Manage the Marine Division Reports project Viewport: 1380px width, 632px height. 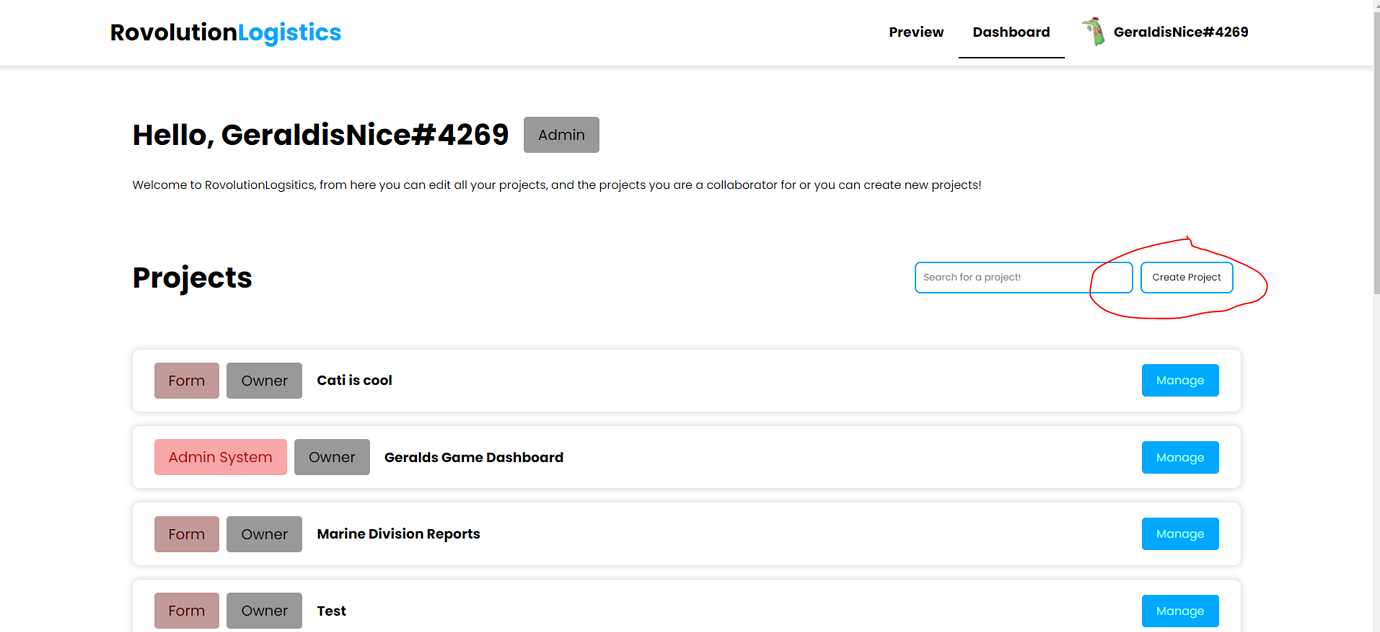coord(1180,533)
